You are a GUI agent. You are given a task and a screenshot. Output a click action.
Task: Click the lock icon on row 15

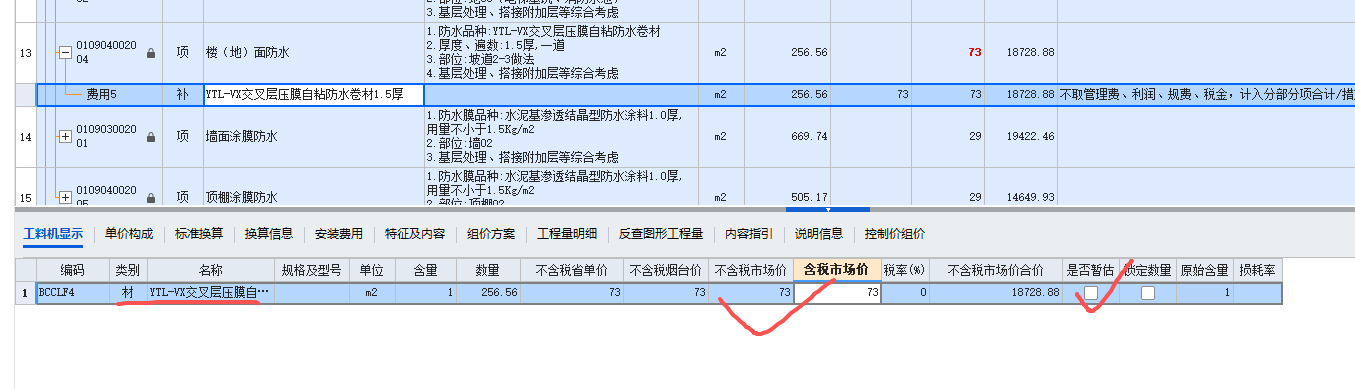[151, 197]
